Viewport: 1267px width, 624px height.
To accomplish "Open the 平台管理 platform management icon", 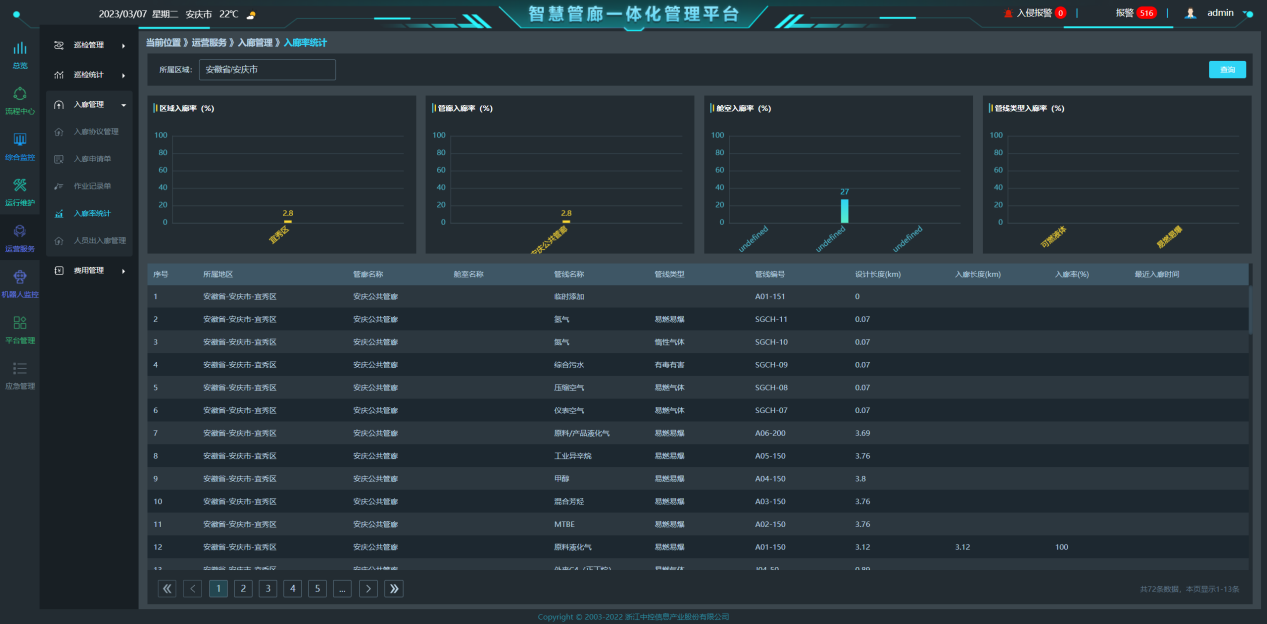I will point(19,322).
